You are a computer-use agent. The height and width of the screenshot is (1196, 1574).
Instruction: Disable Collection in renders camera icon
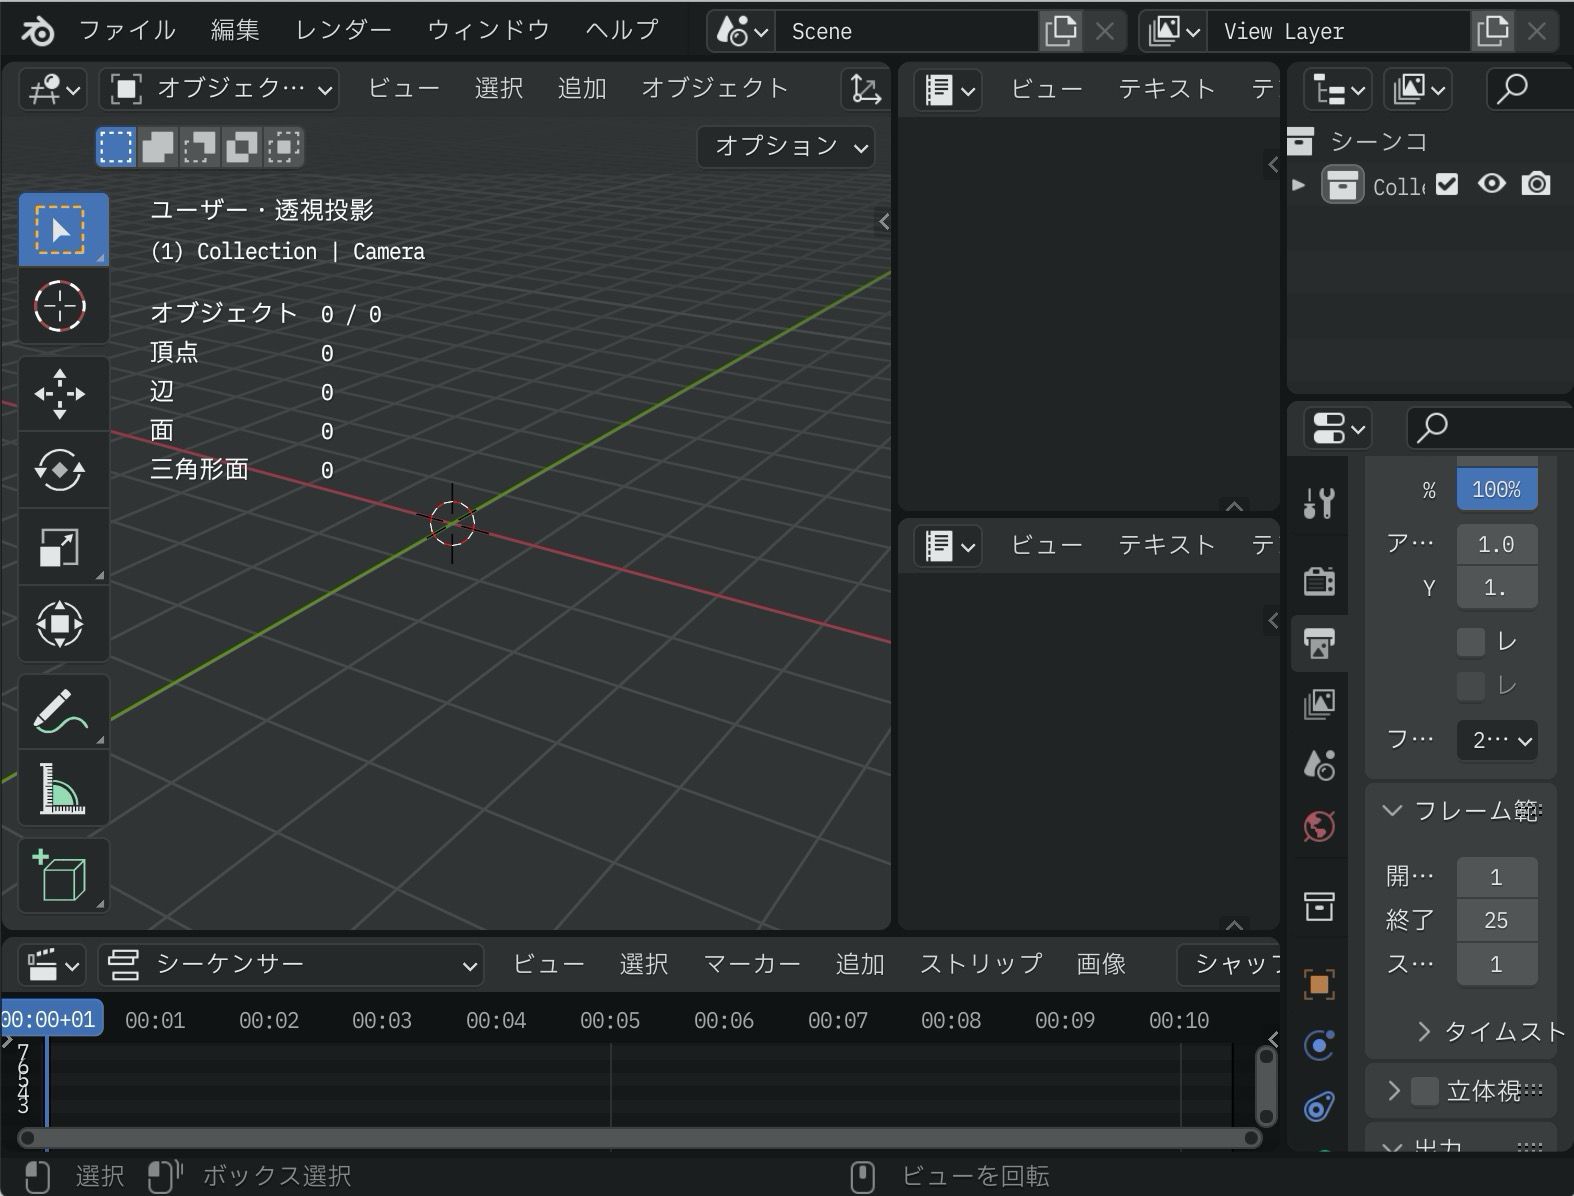coord(1536,184)
